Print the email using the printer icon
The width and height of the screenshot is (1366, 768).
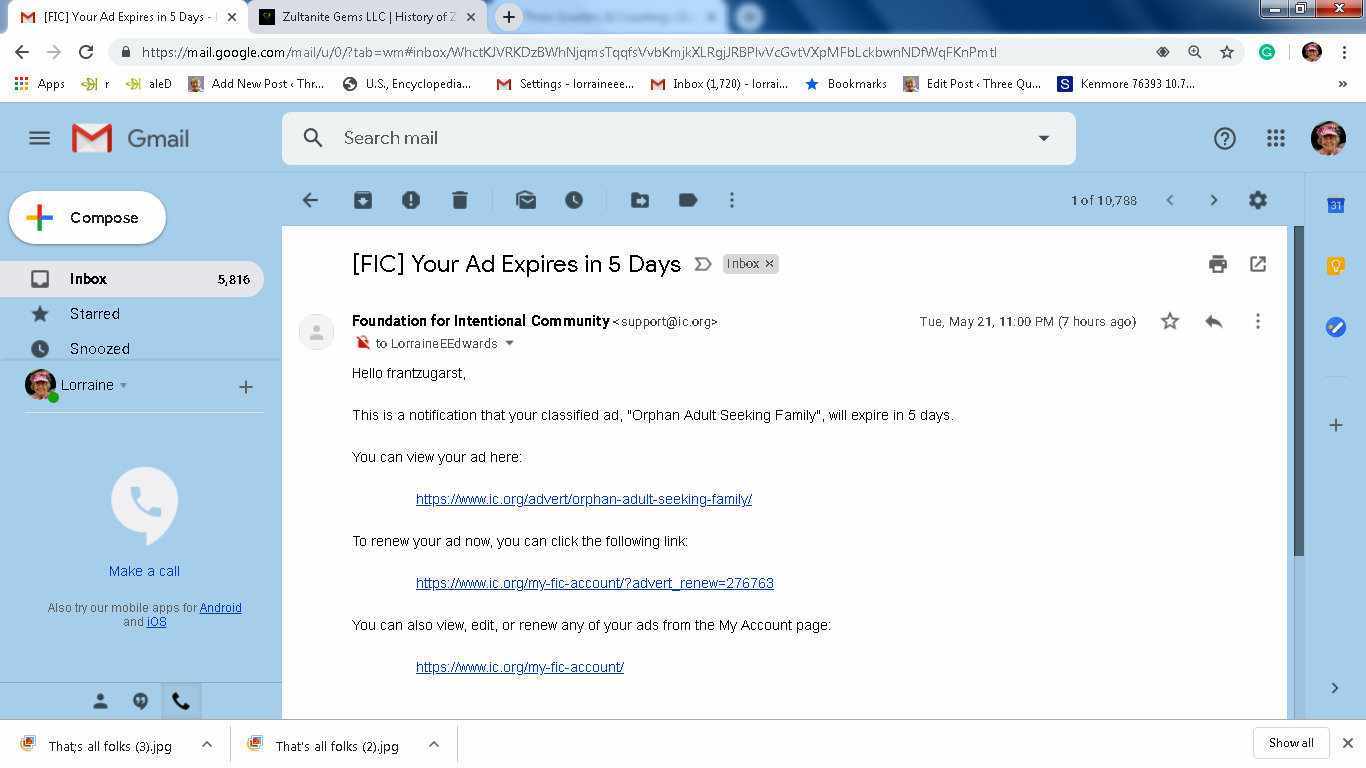tap(1217, 264)
